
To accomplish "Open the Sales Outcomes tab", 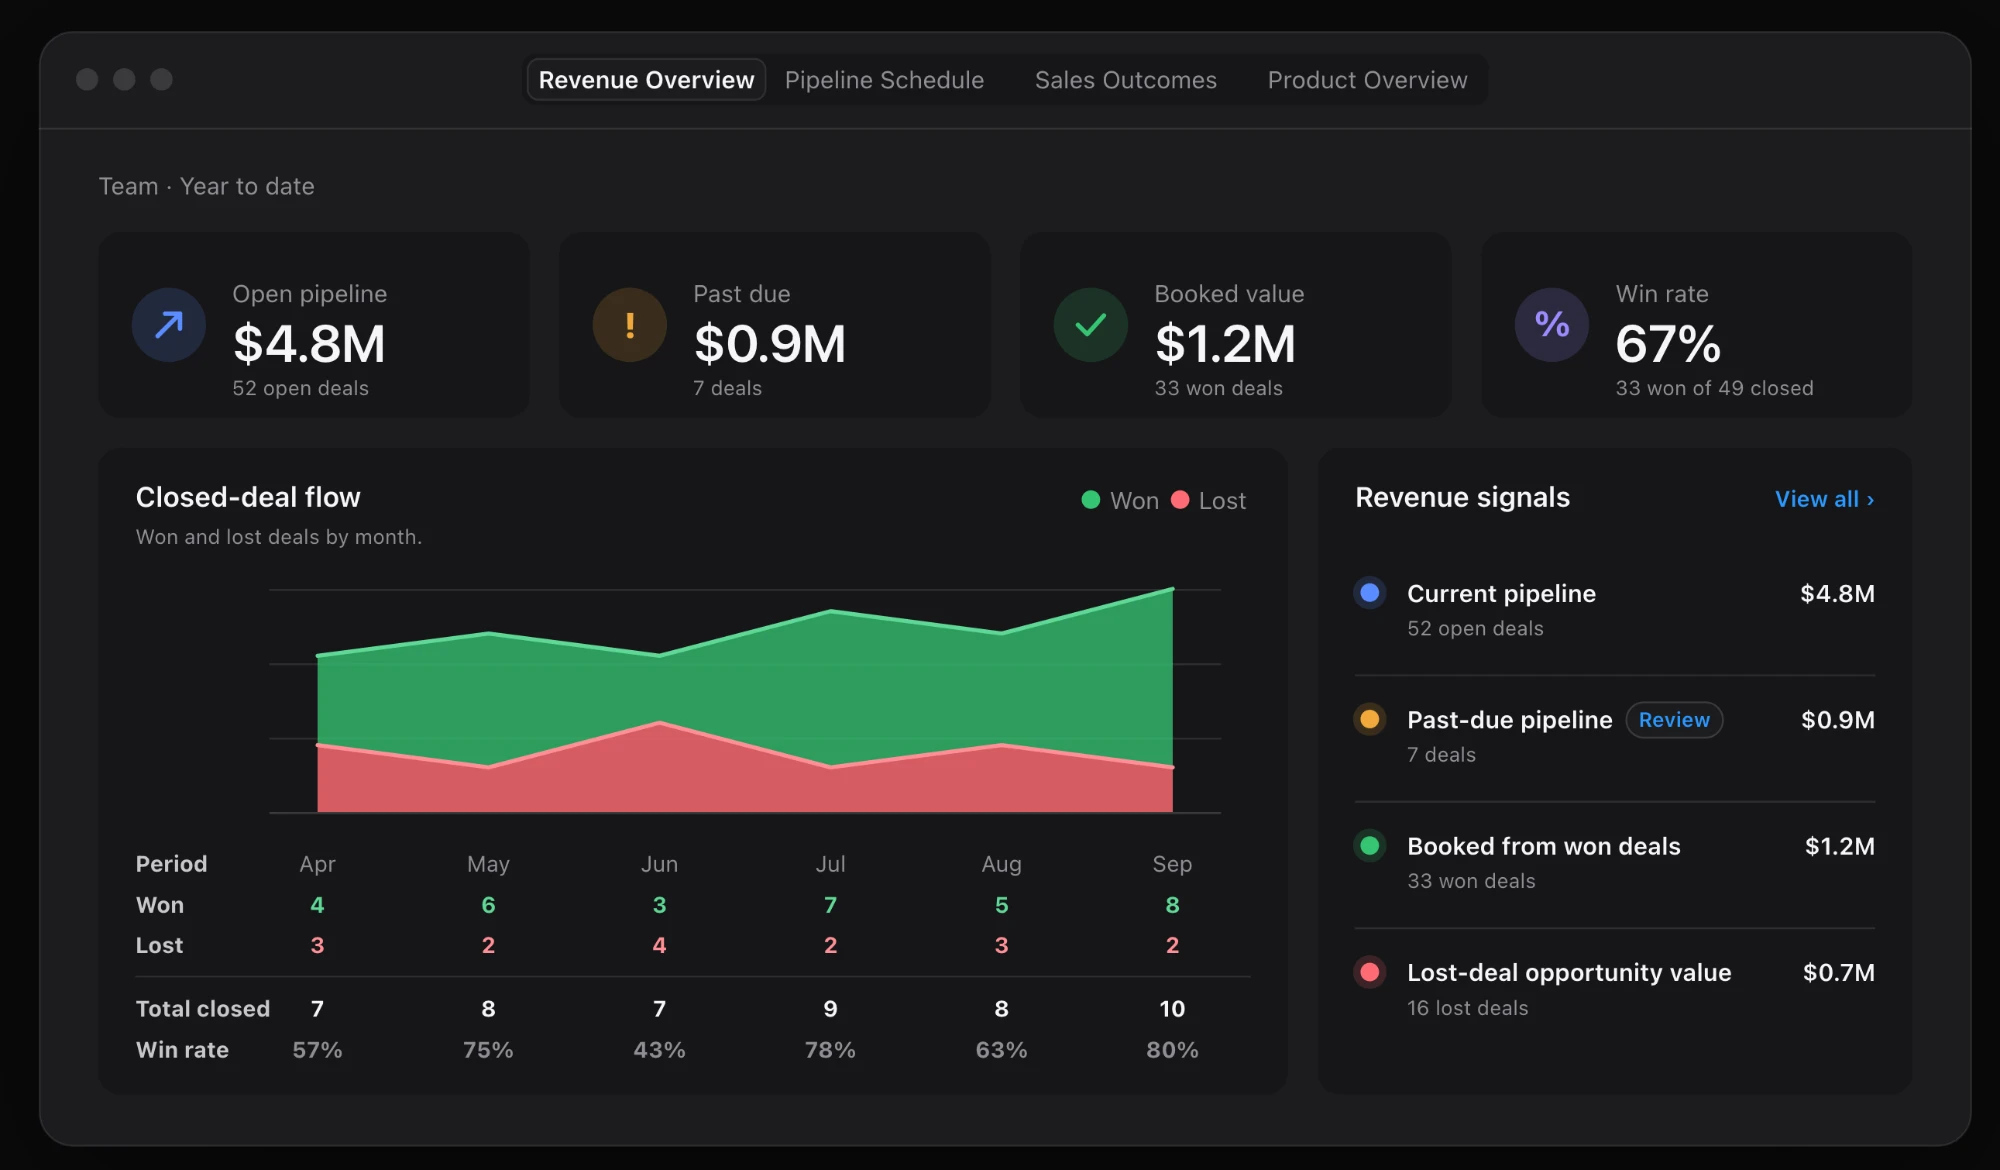I will point(1126,80).
